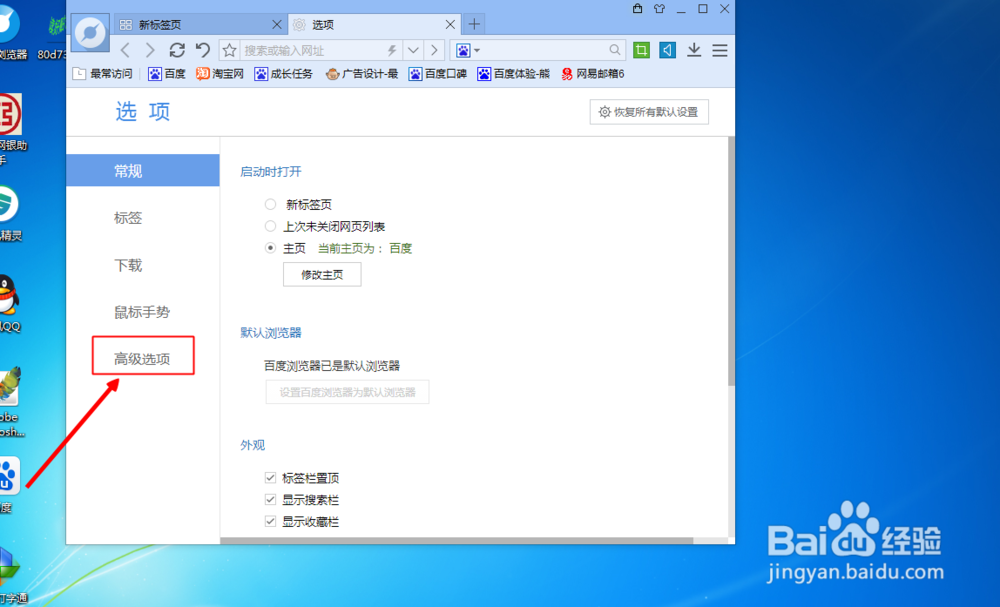
Task: Toggle the 显示搜索栏 checkbox
Action: pos(270,499)
